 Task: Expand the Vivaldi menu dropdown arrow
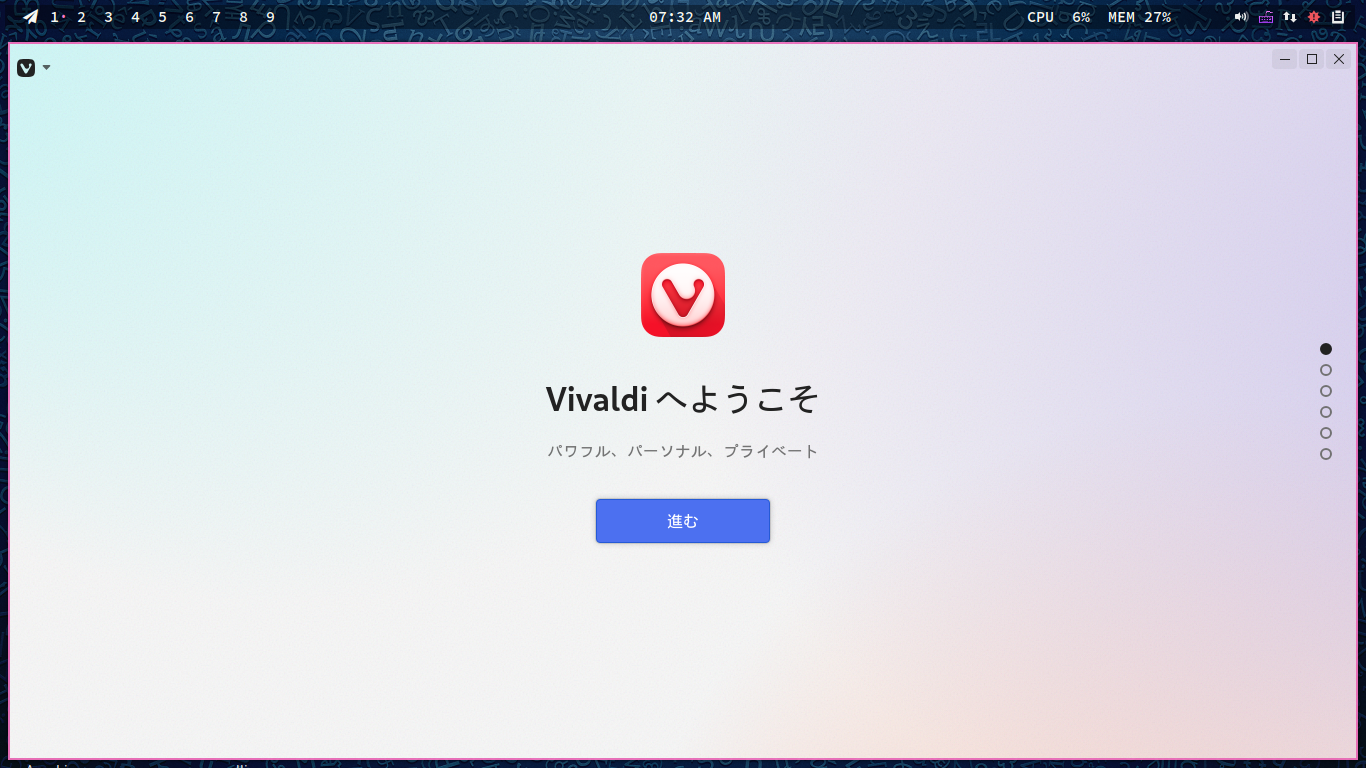[46, 68]
